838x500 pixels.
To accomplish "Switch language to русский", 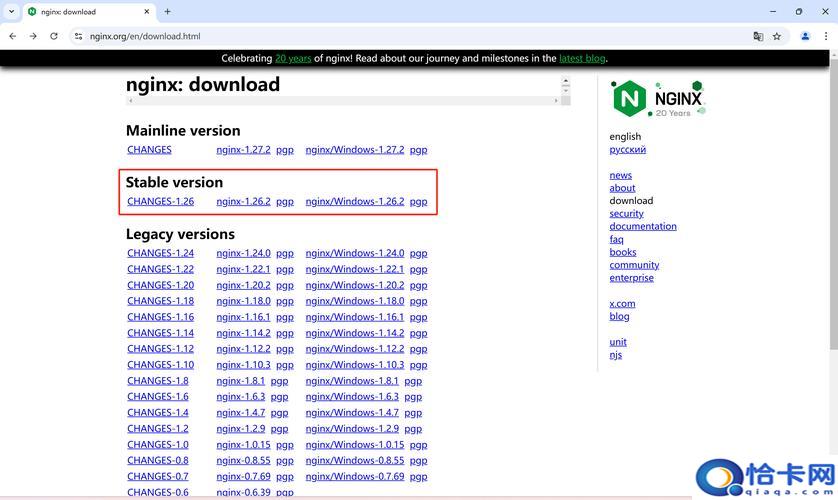I will 627,150.
